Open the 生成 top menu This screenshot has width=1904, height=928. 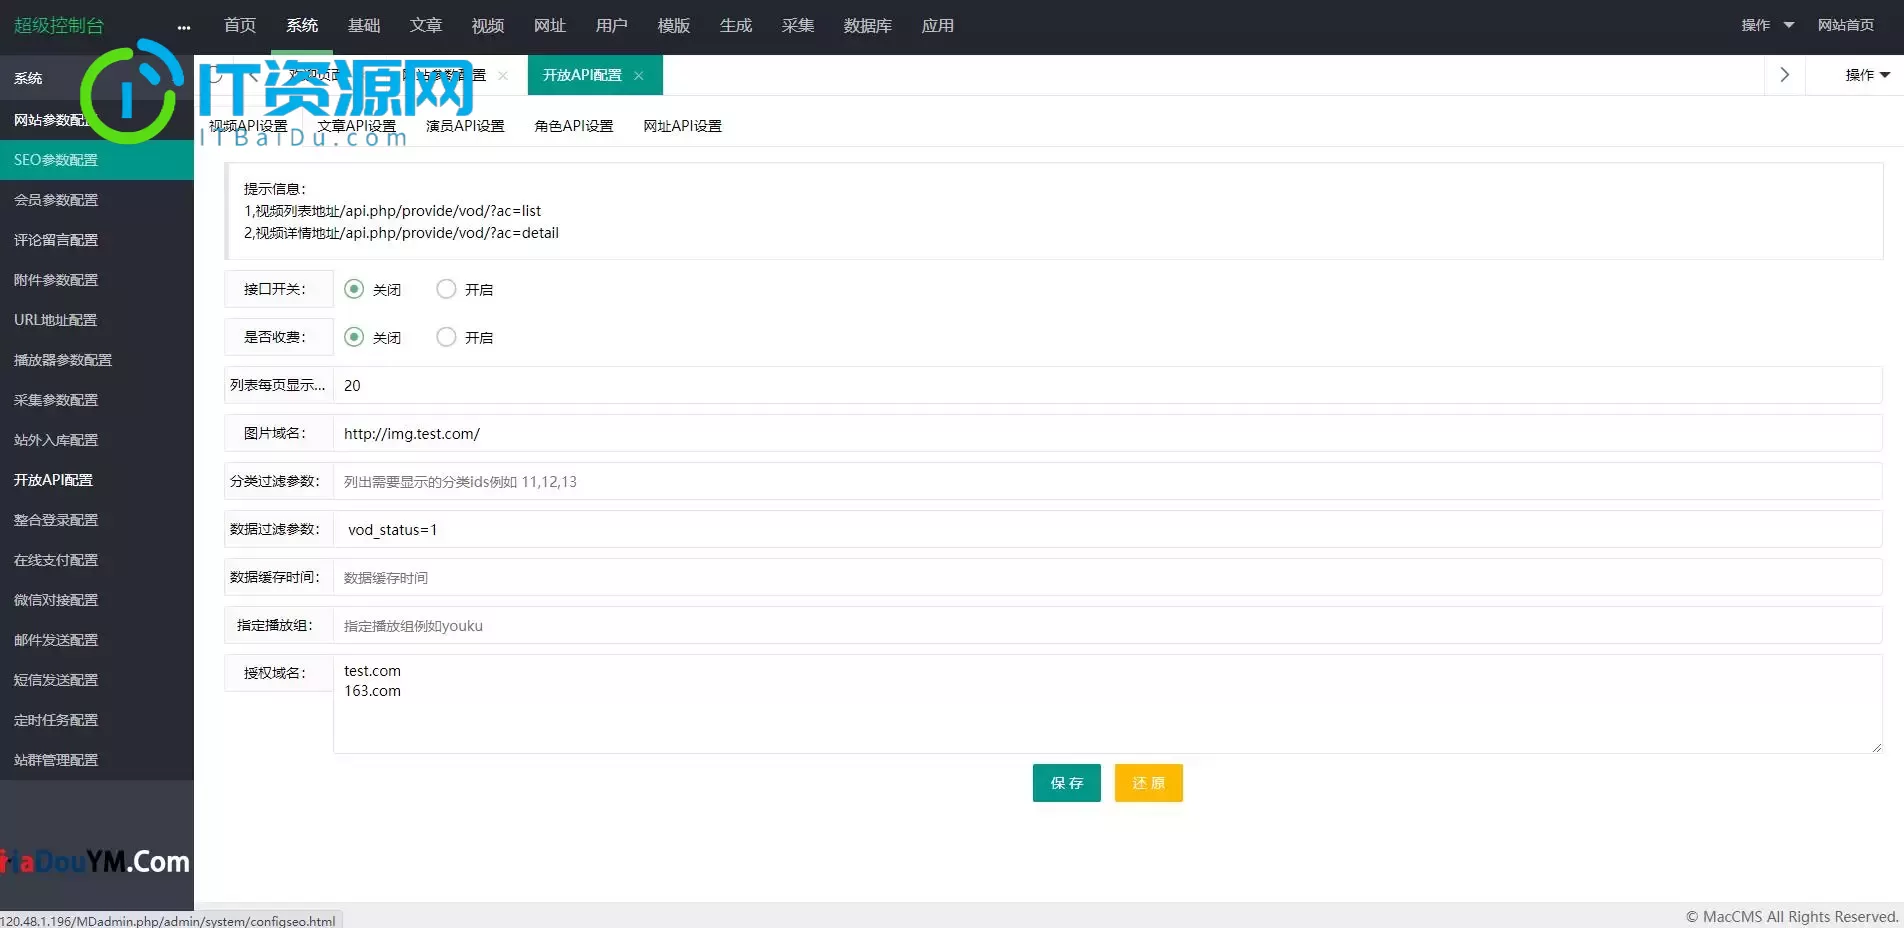click(736, 26)
